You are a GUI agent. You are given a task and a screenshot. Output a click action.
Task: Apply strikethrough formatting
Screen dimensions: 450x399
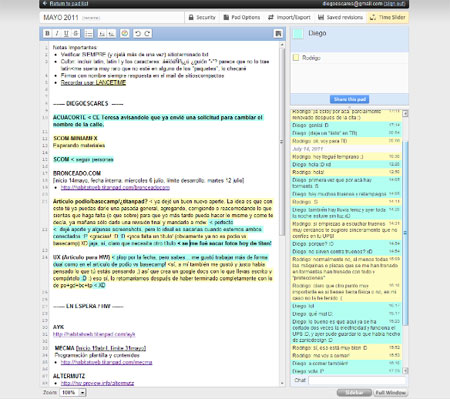76,33
